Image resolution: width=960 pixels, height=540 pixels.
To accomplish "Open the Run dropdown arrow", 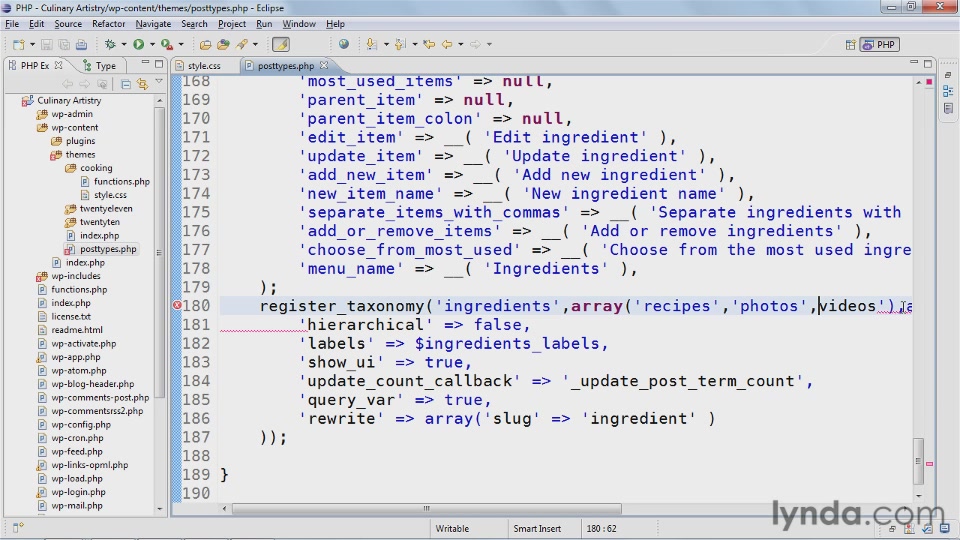I will [152, 45].
